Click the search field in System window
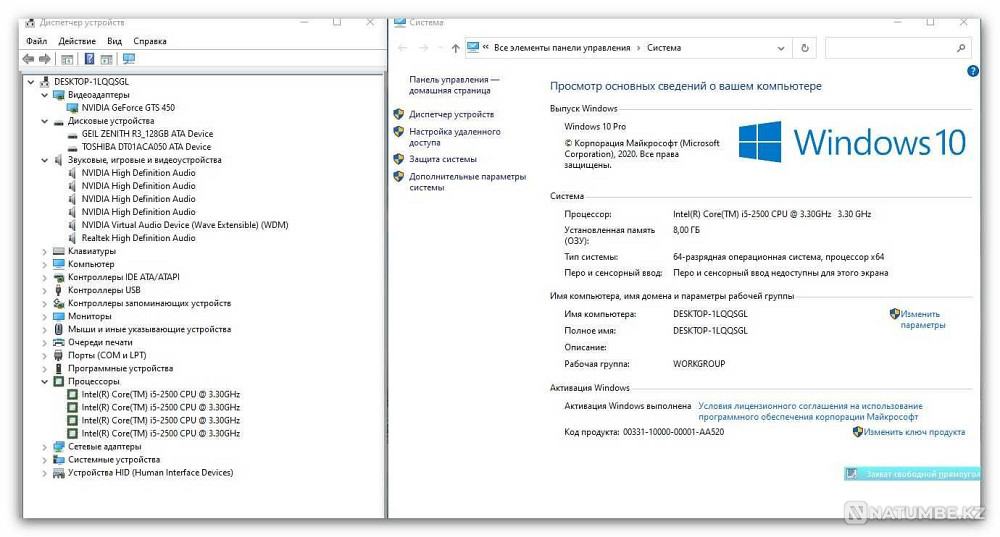The height and width of the screenshot is (537, 1000). 898,48
